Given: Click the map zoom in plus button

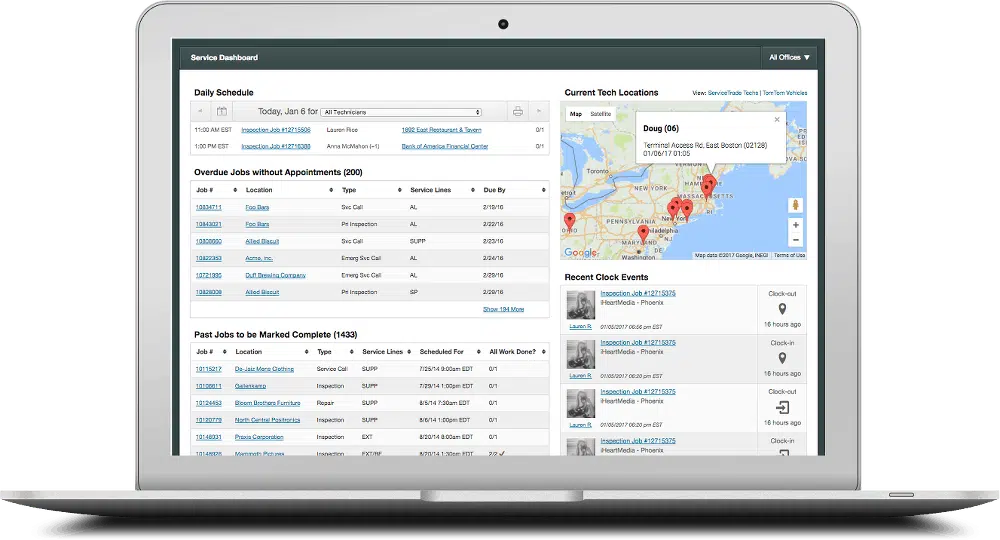Looking at the screenshot, I should point(796,225).
